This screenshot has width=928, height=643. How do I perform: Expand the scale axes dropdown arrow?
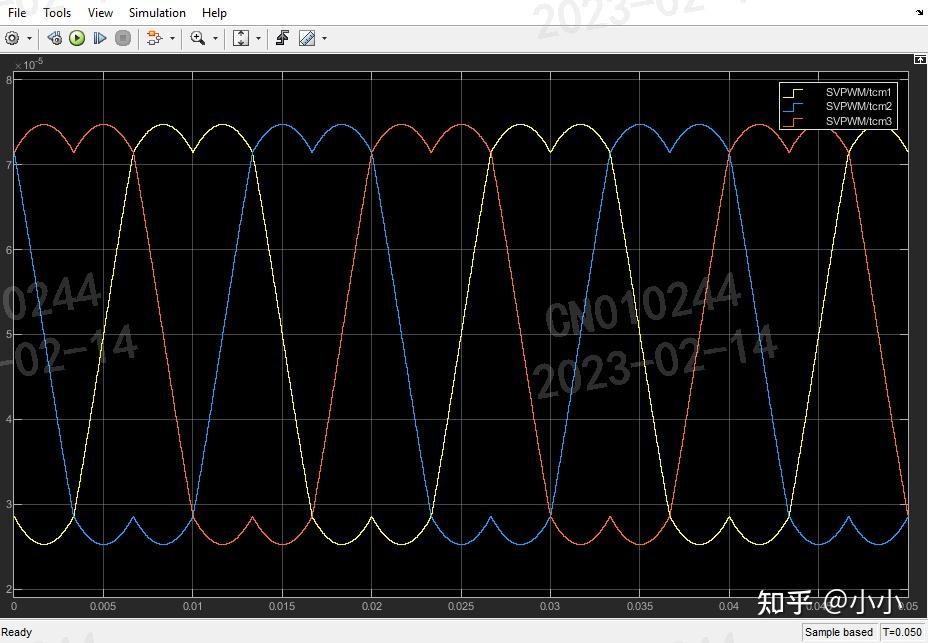pyautogui.click(x=256, y=38)
